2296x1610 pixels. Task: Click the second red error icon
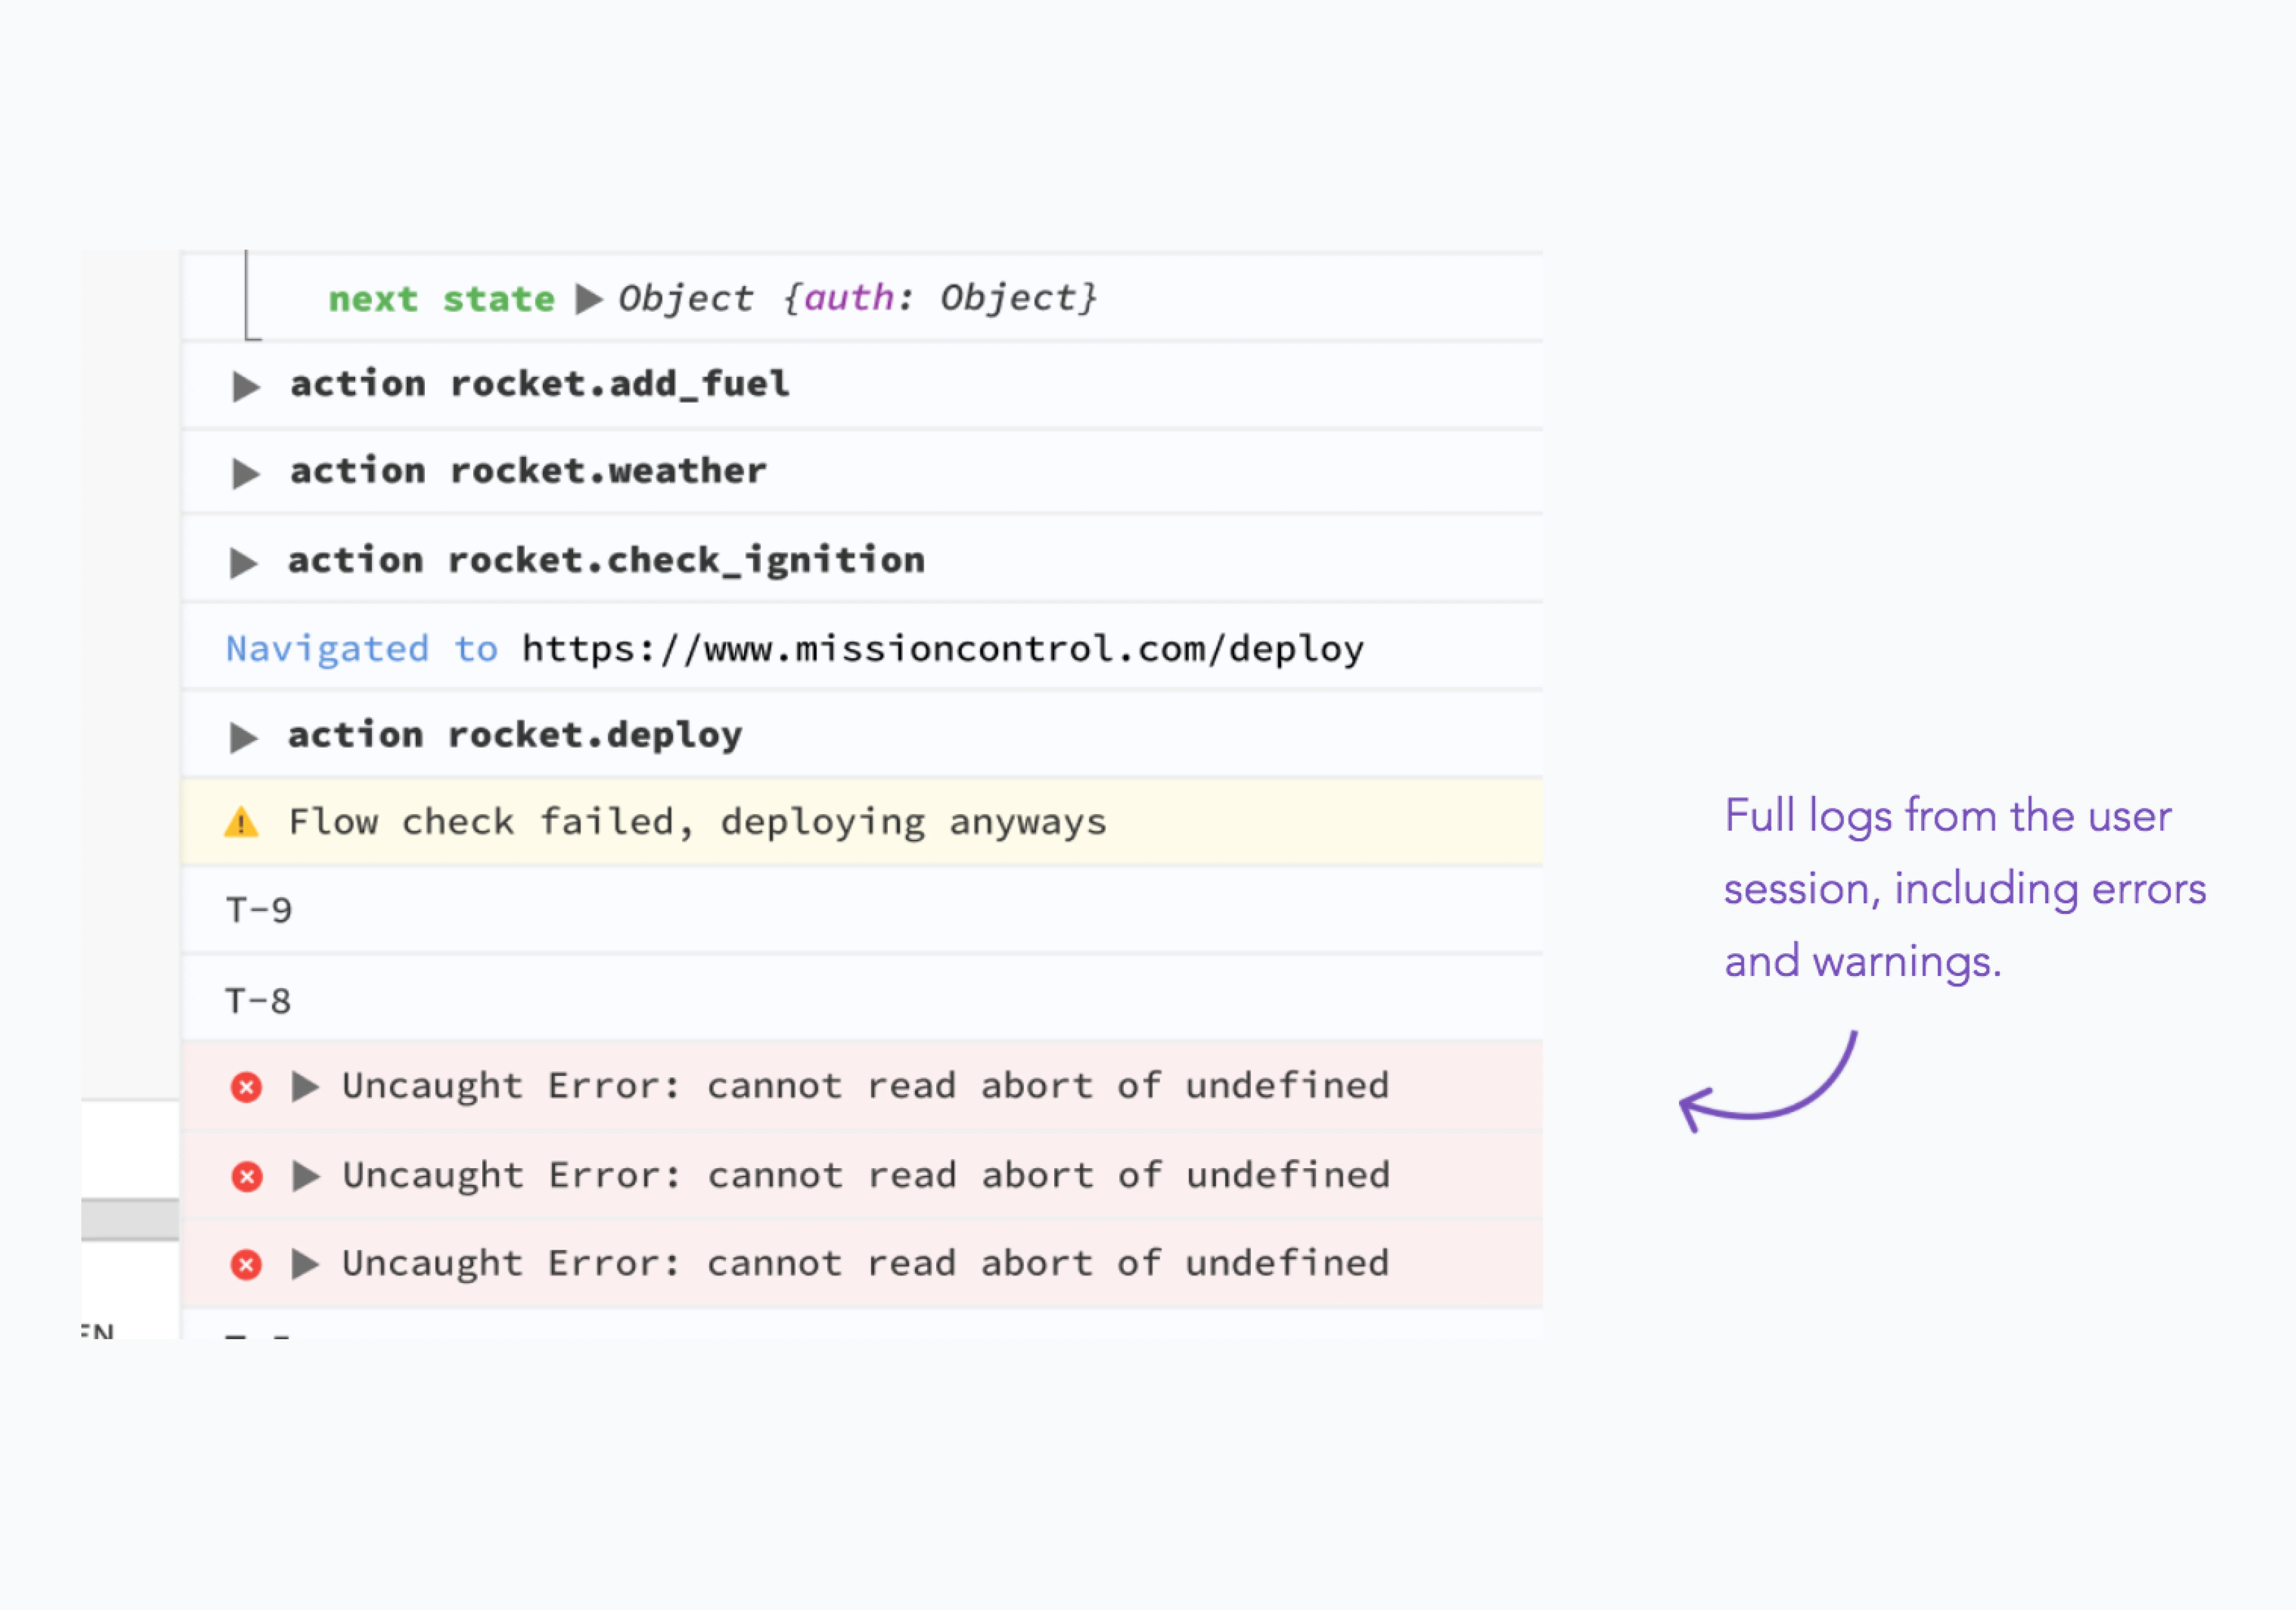click(246, 1176)
